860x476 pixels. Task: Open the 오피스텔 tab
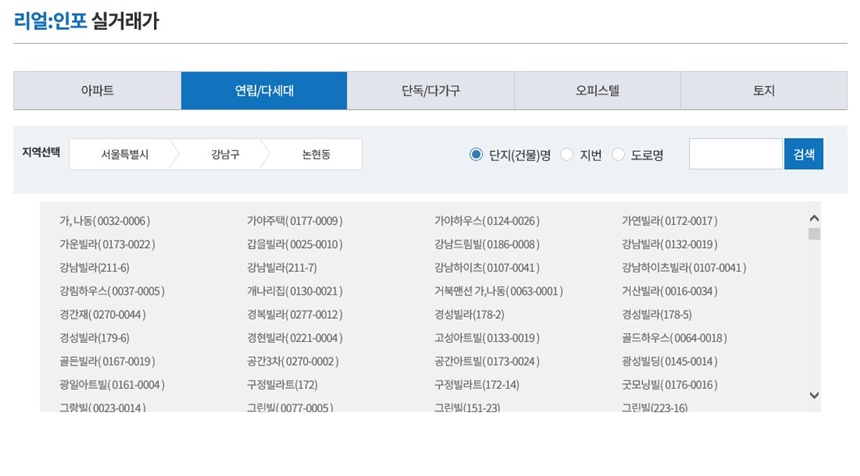point(597,90)
